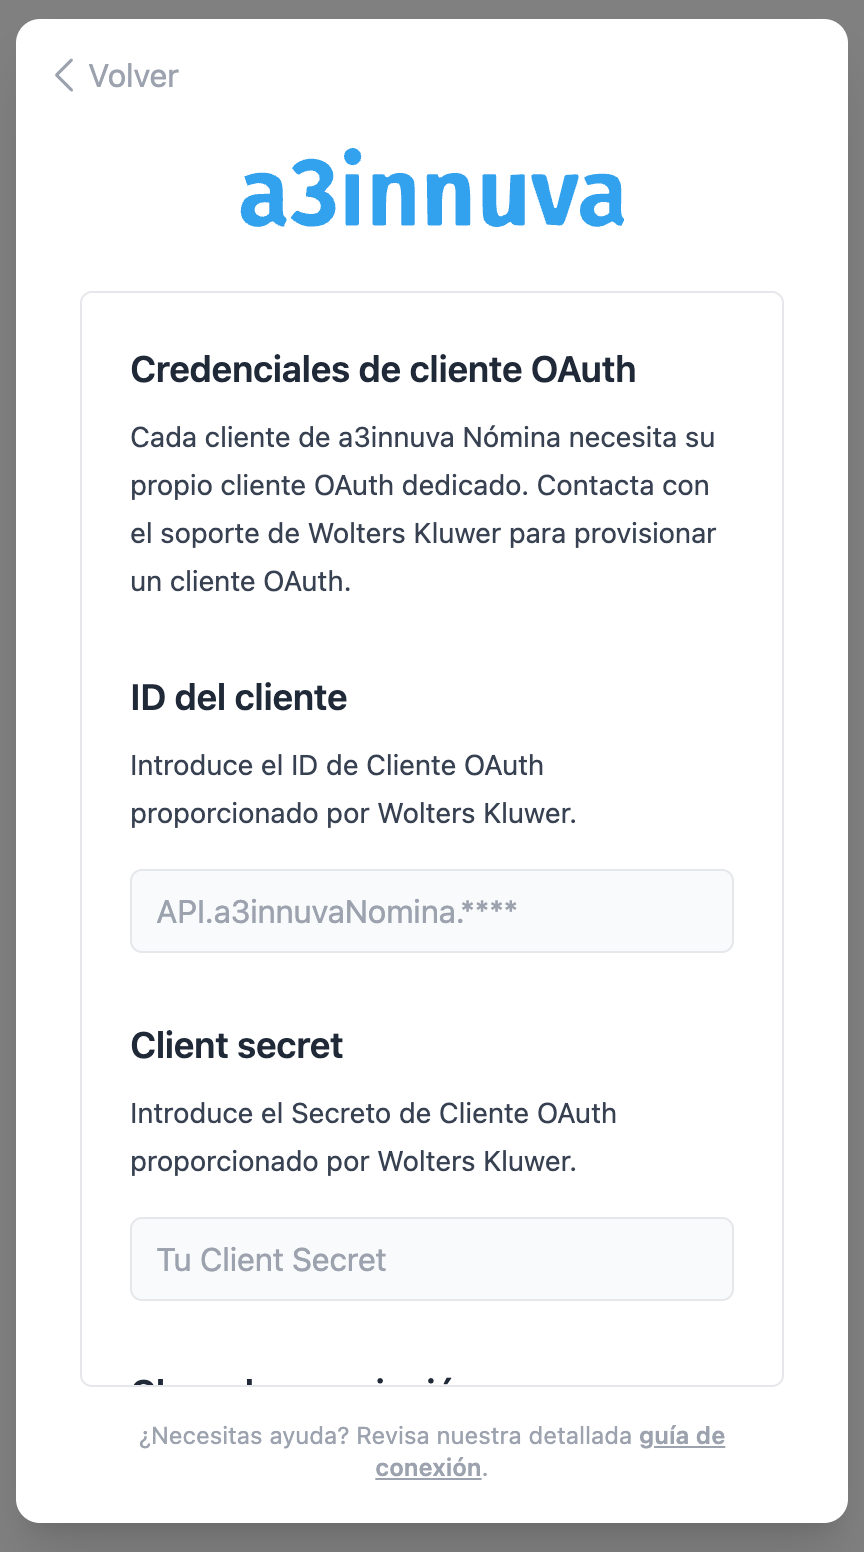Click the asterisks in the client ID placeholder
The height and width of the screenshot is (1552, 864).
tap(490, 911)
